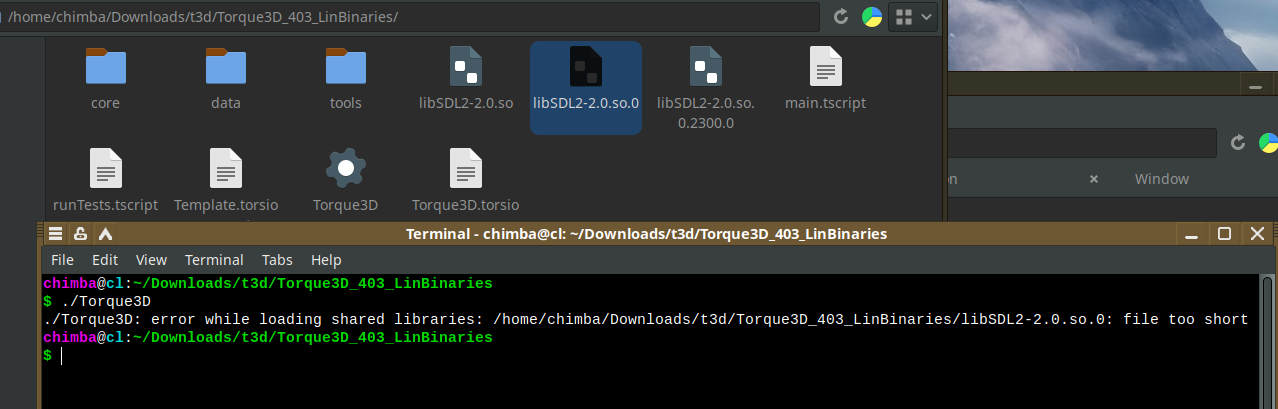
Task: Click the 'main.tscript' file name
Action: [825, 103]
